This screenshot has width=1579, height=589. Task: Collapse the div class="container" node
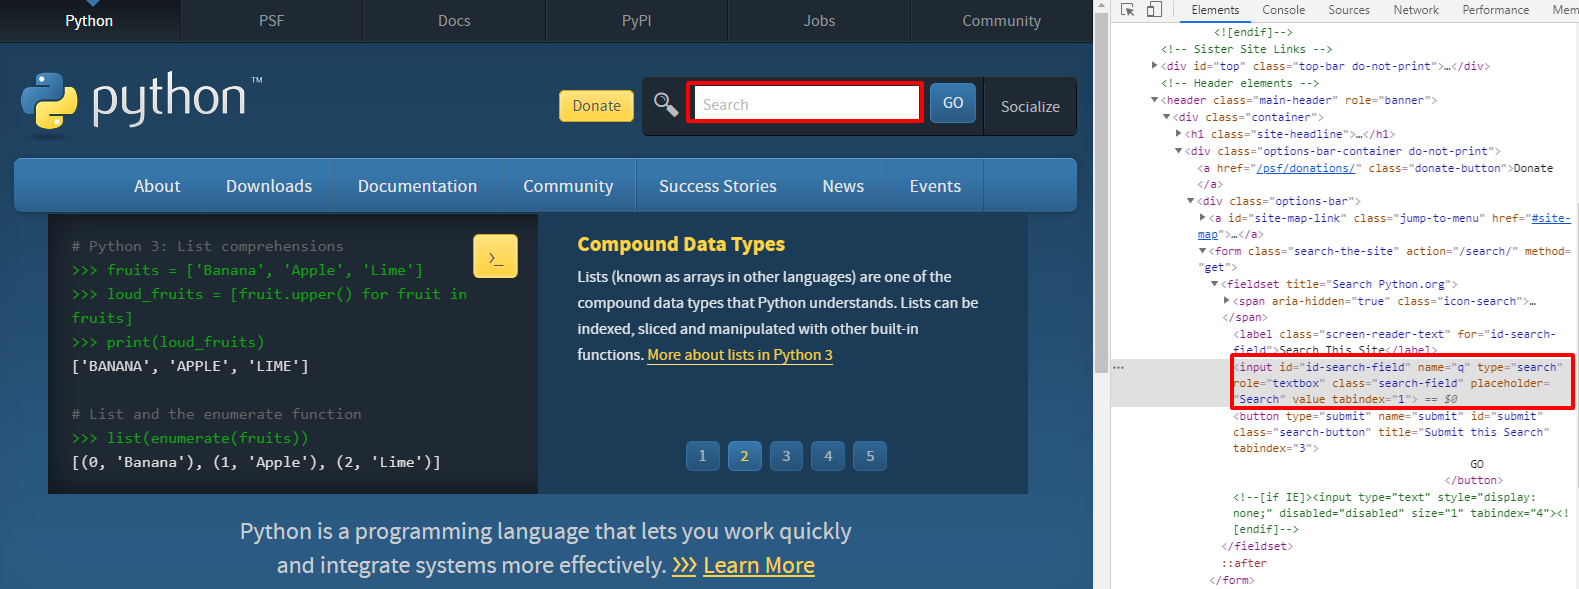(x=1167, y=117)
